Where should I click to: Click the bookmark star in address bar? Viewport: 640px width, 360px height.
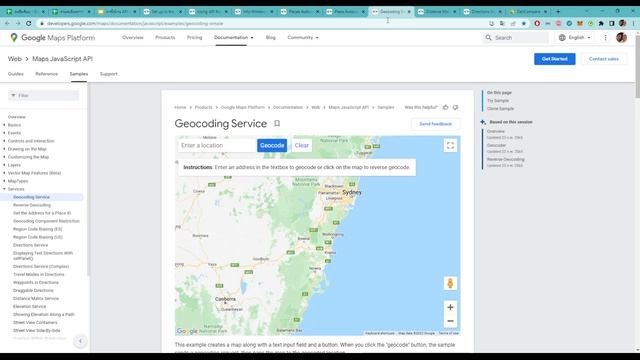[x=524, y=23]
